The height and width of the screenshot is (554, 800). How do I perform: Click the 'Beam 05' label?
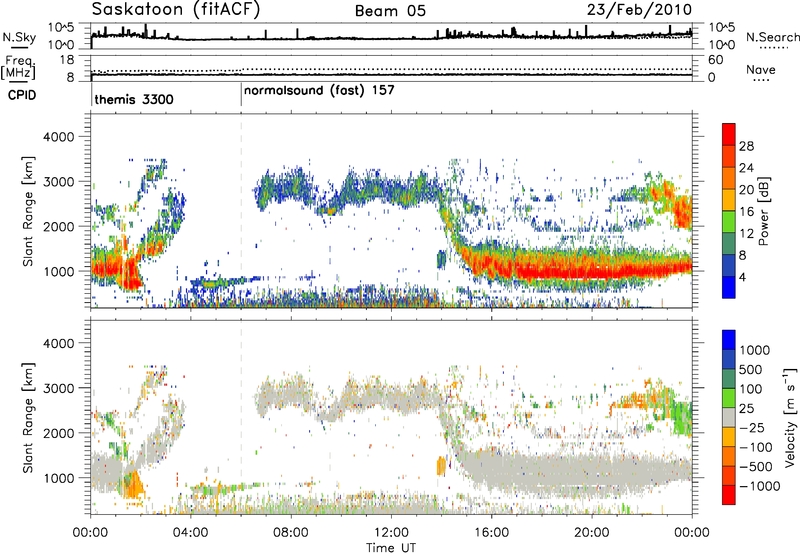(390, 11)
